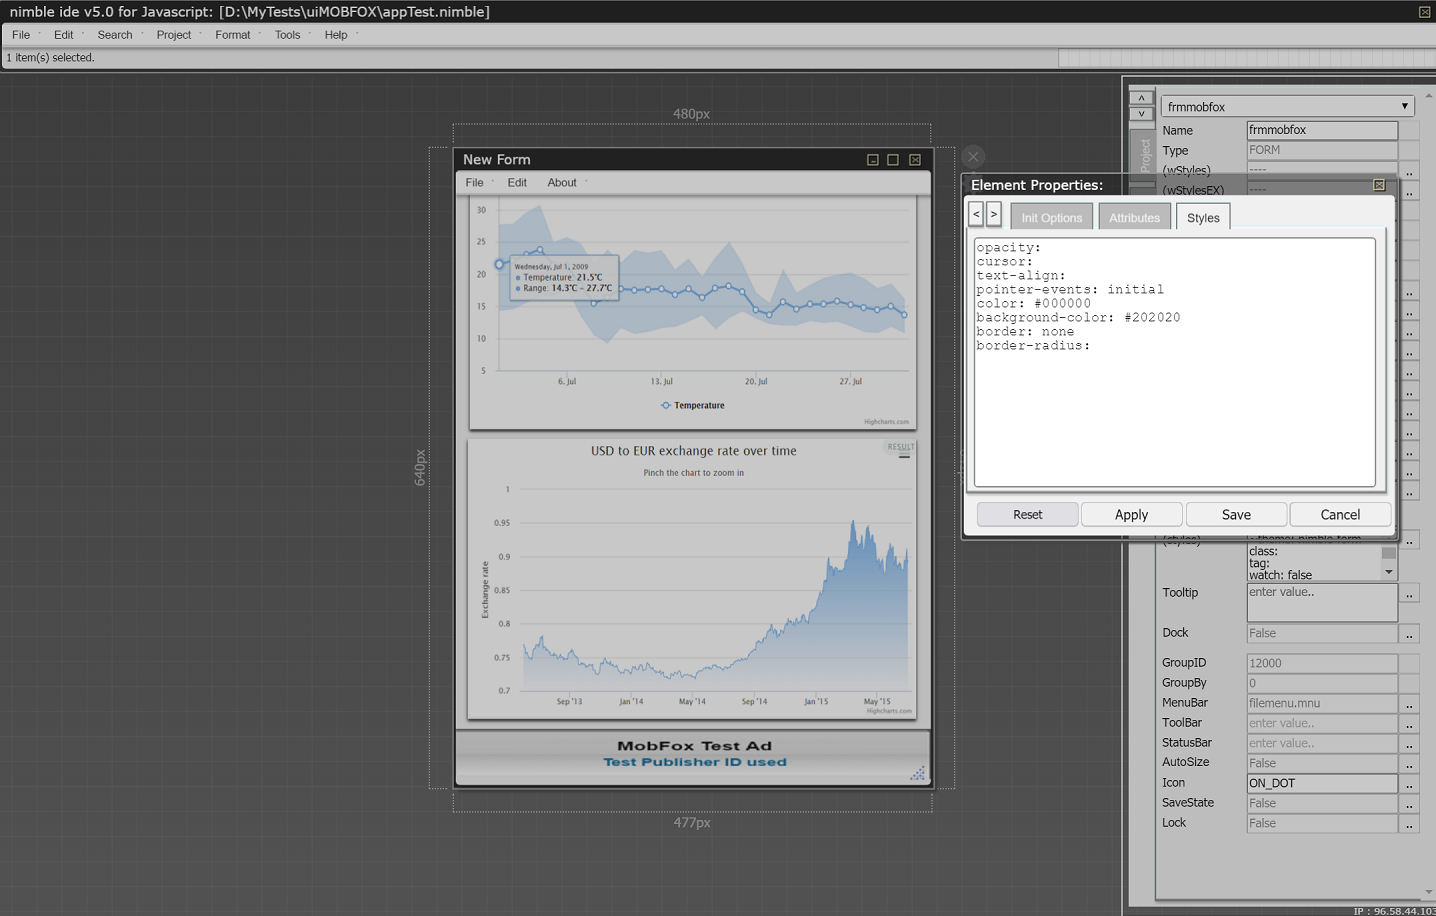The image size is (1436, 916).
Task: Close the nimble ide main window
Action: point(1424,12)
